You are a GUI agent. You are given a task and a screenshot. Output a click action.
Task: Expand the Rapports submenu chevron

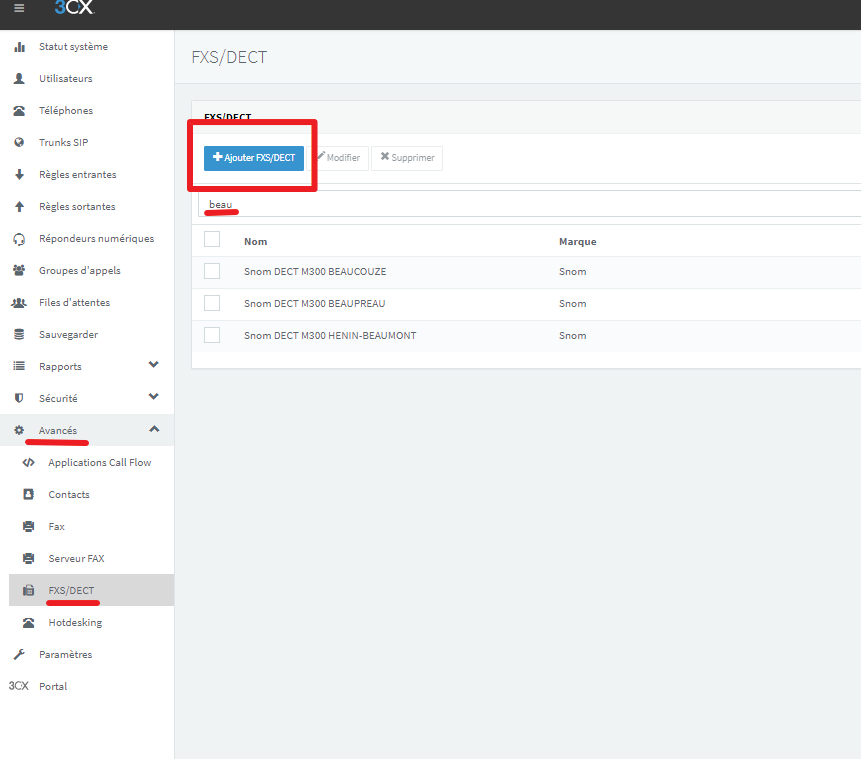coord(154,365)
